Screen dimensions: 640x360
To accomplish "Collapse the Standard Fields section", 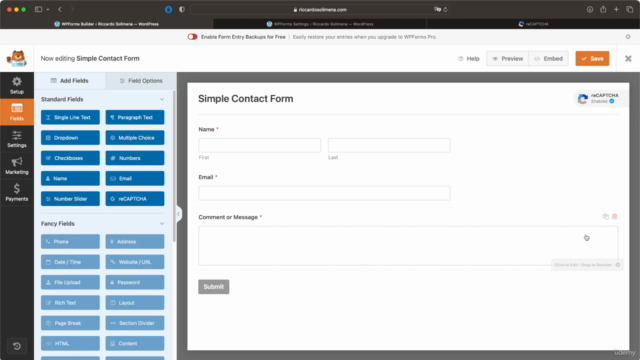I will click(x=162, y=99).
